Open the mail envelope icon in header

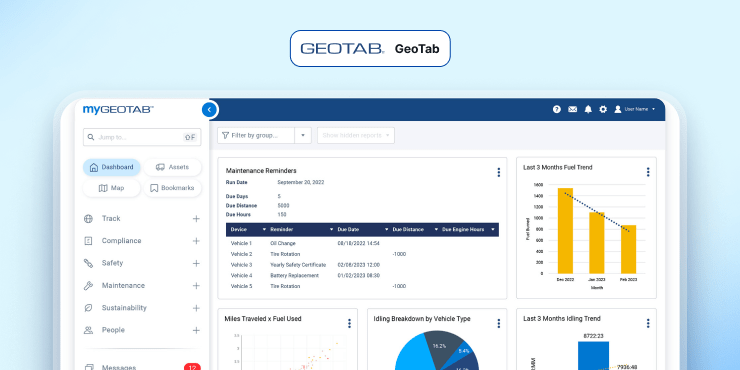tap(572, 109)
